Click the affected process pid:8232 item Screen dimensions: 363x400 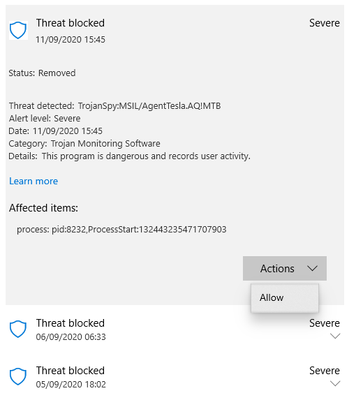(121, 230)
